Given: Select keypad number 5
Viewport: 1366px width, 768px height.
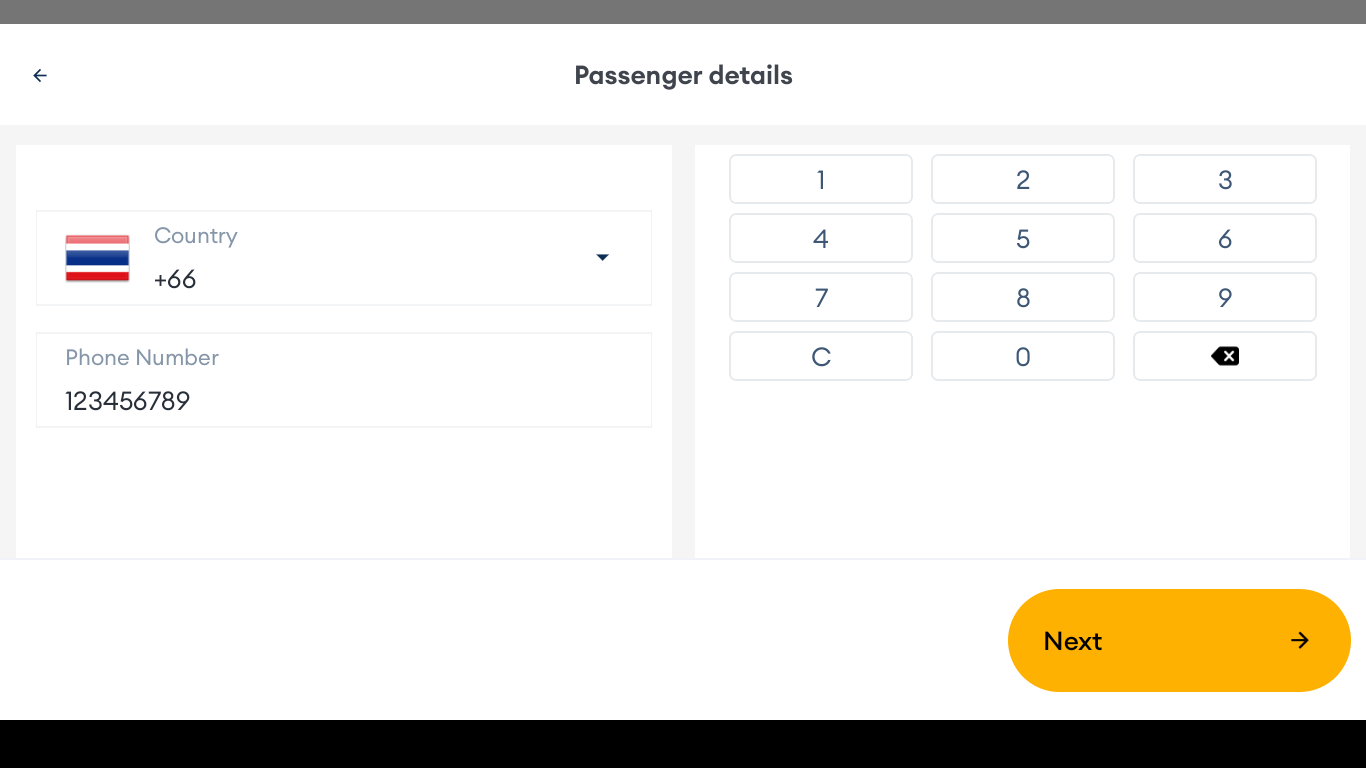Looking at the screenshot, I should (x=1022, y=239).
